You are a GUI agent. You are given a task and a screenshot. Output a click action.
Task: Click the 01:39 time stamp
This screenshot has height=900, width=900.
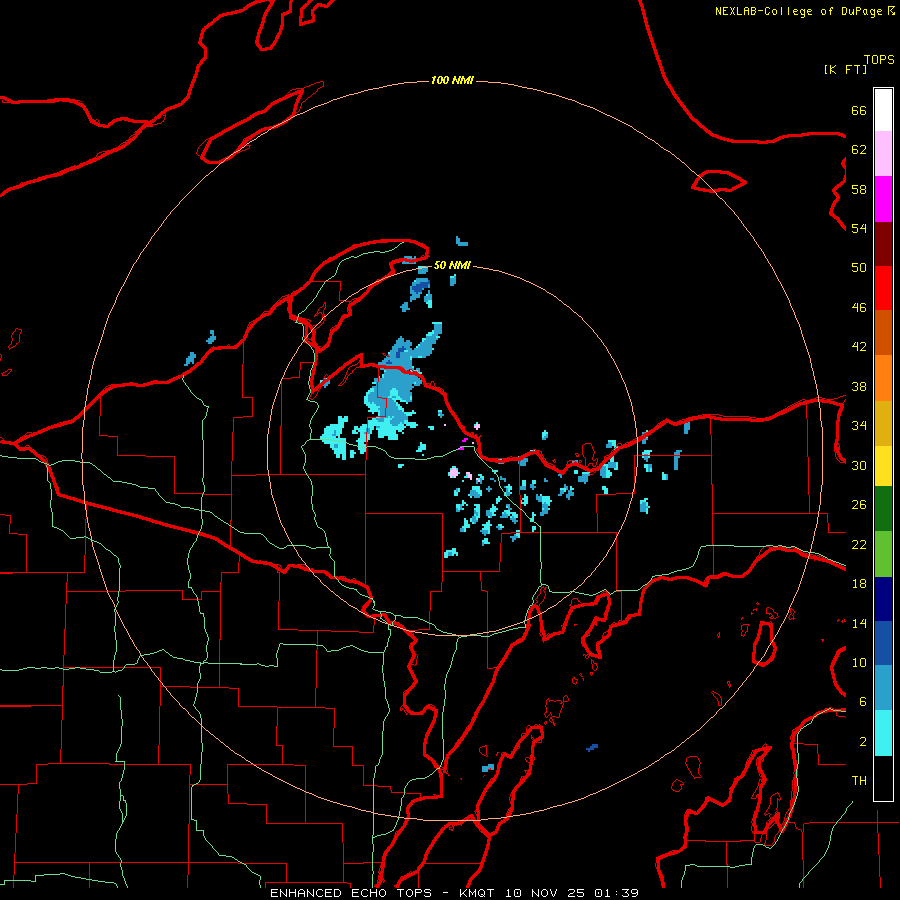click(616, 893)
